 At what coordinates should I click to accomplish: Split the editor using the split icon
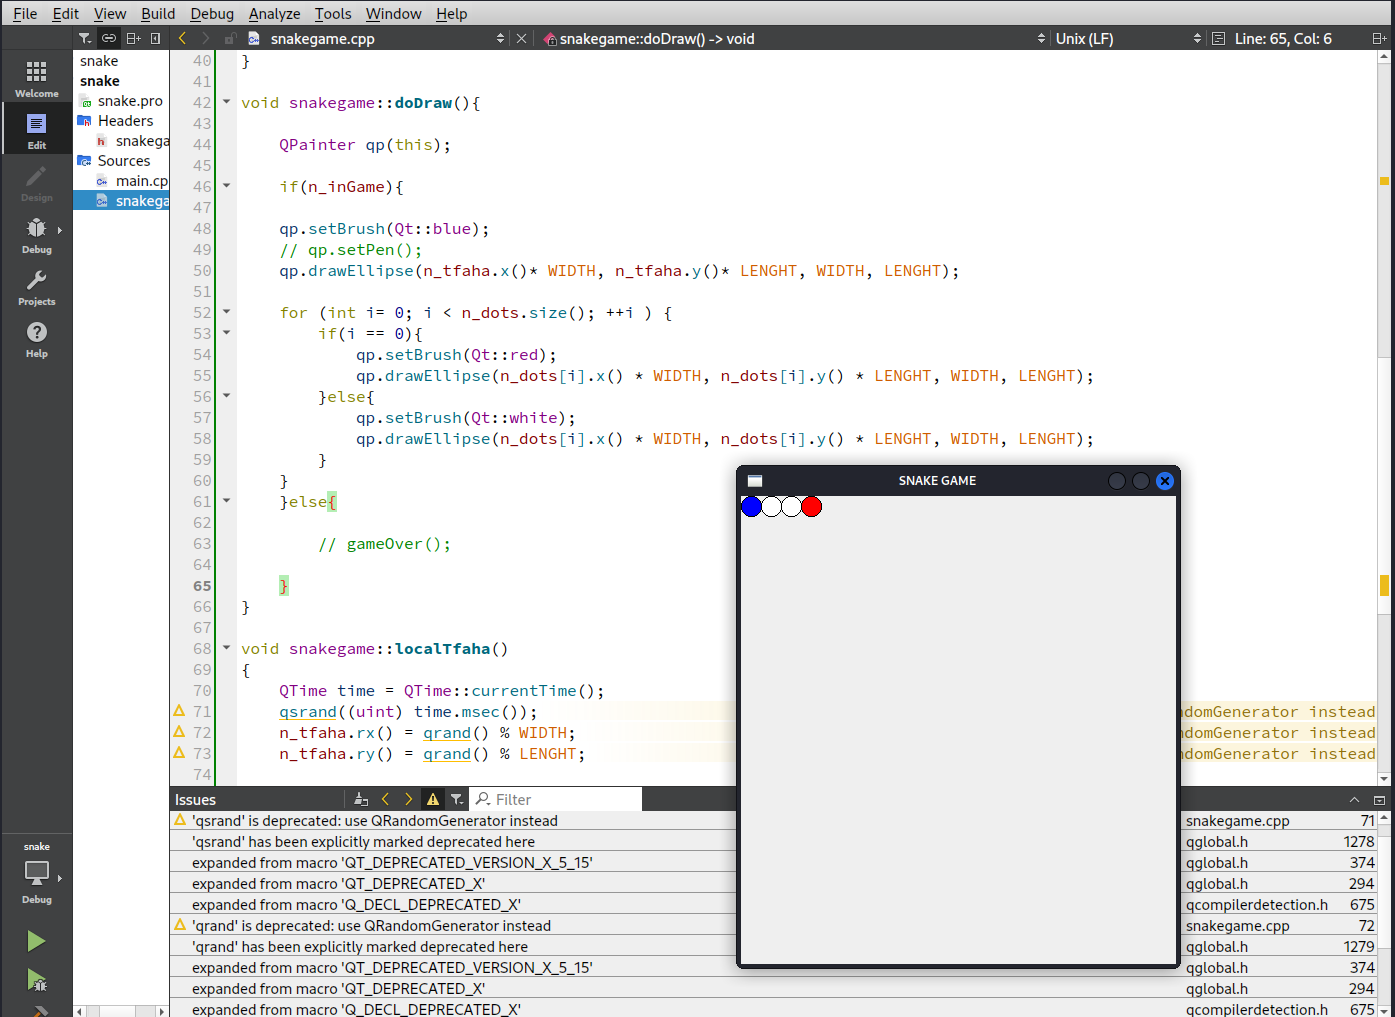(x=131, y=38)
